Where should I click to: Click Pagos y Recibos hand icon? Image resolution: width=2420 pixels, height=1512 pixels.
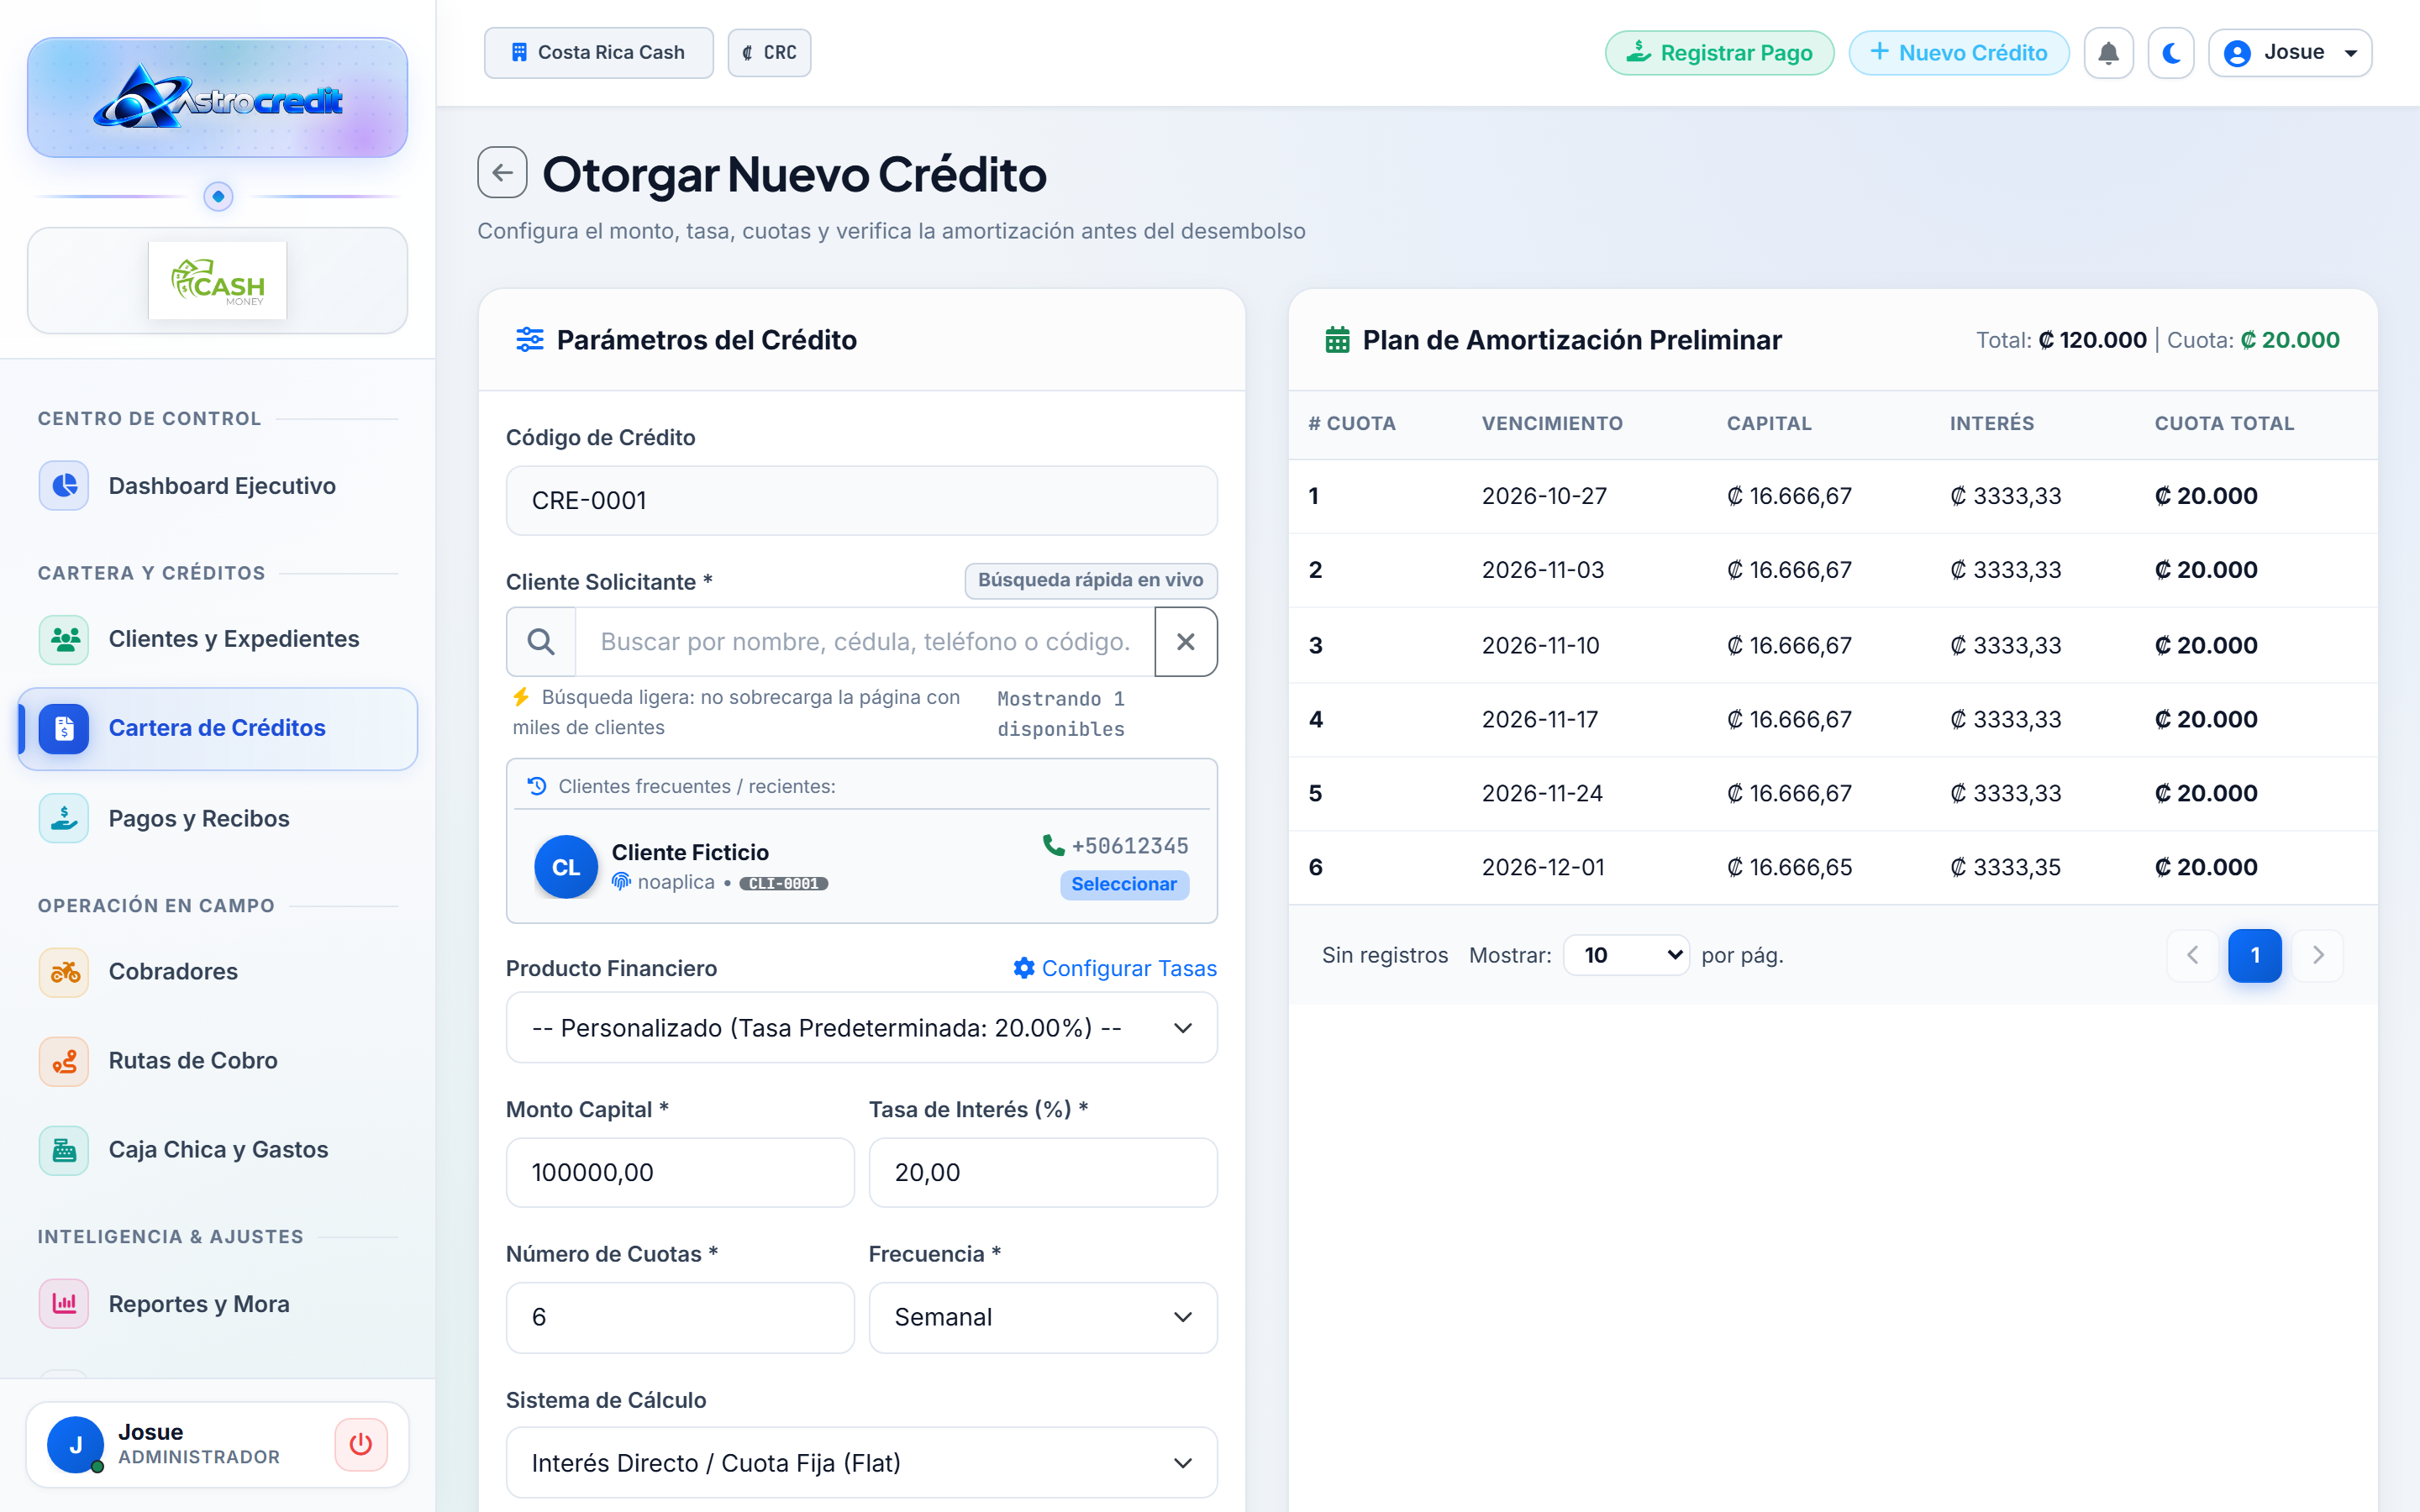pos(64,818)
